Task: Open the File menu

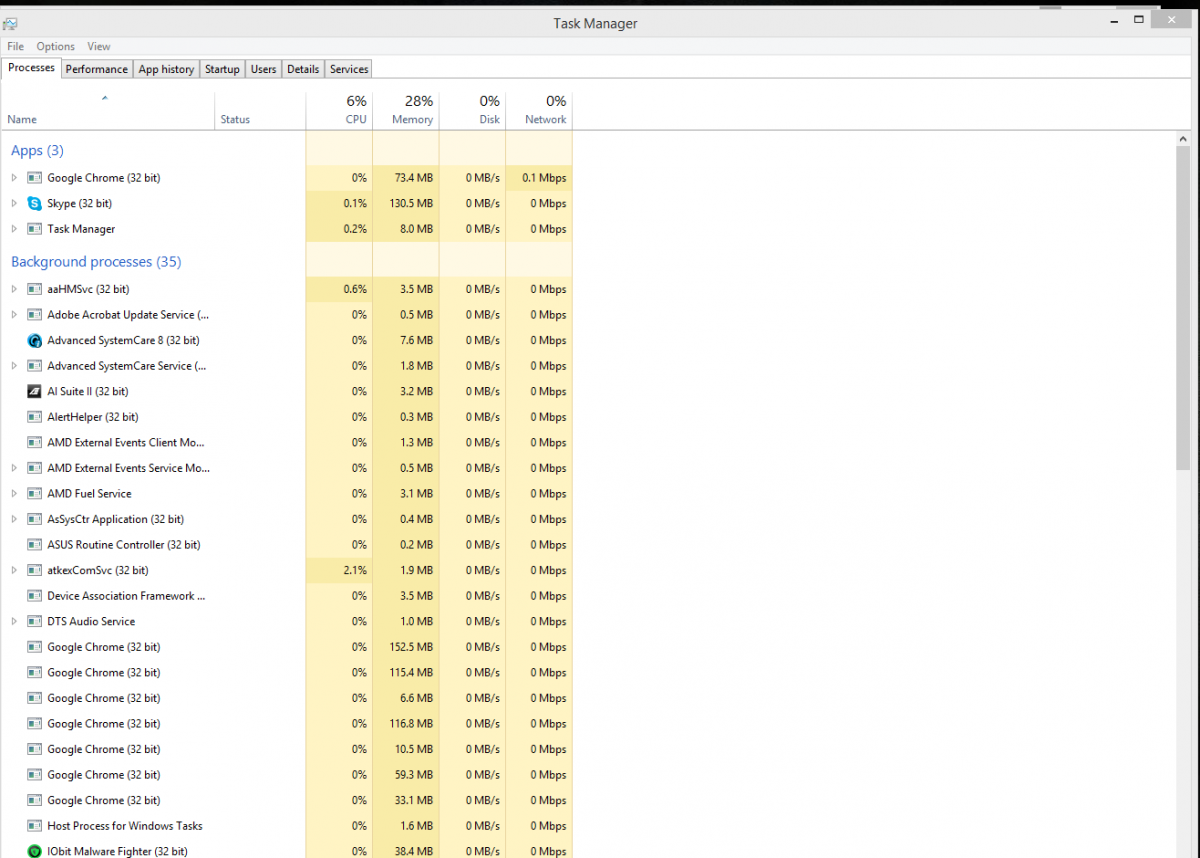Action: click(x=15, y=46)
